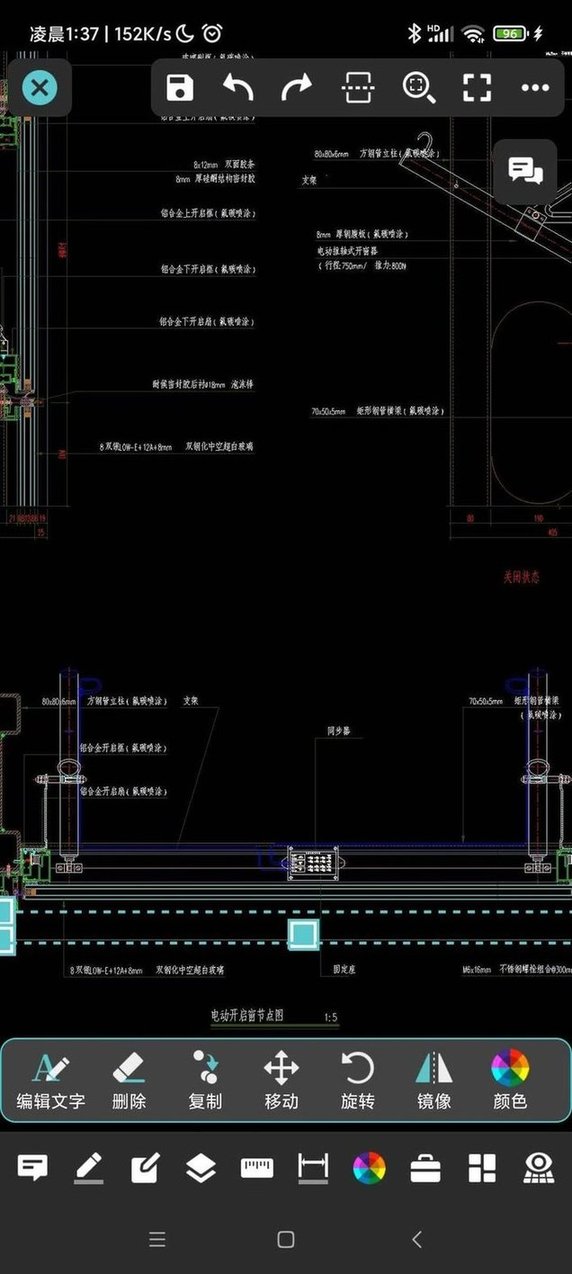Screen dimensions: 572x1274
Task: Select the ruler measure tool
Action: pos(257,1168)
